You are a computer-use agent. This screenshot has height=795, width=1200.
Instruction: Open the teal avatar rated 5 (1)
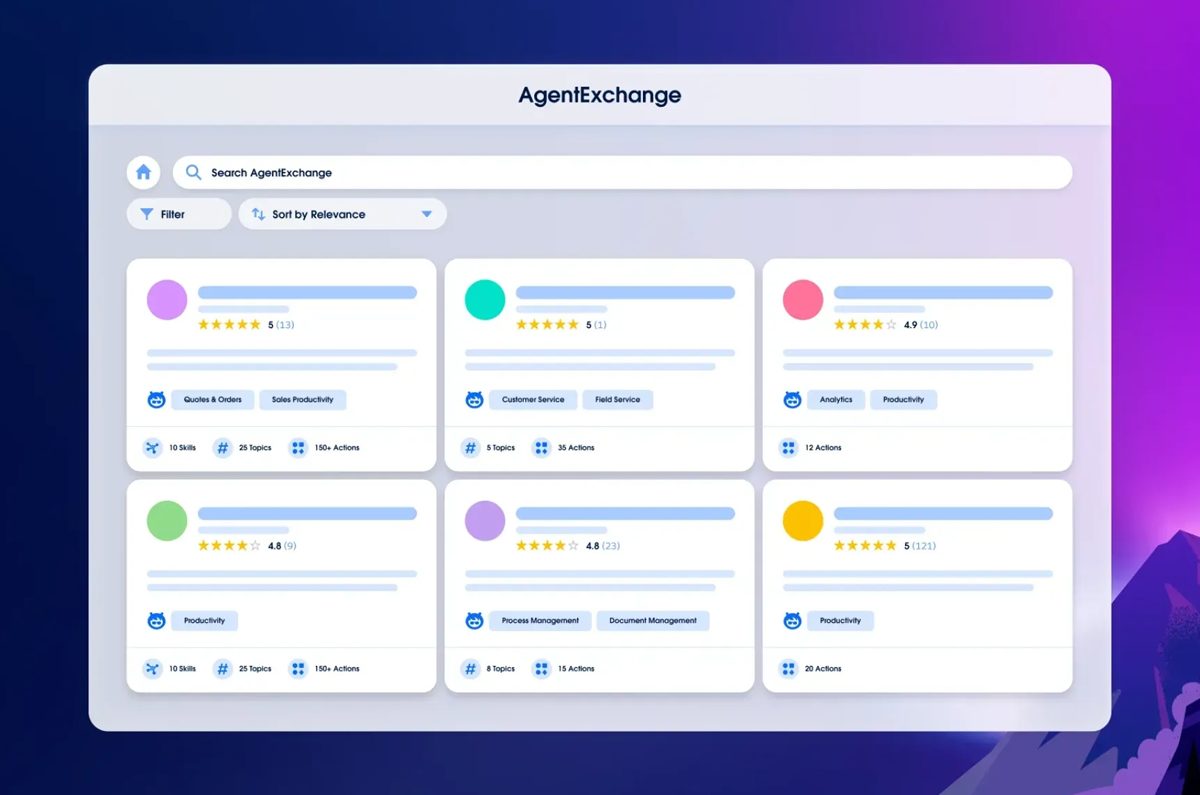click(485, 300)
